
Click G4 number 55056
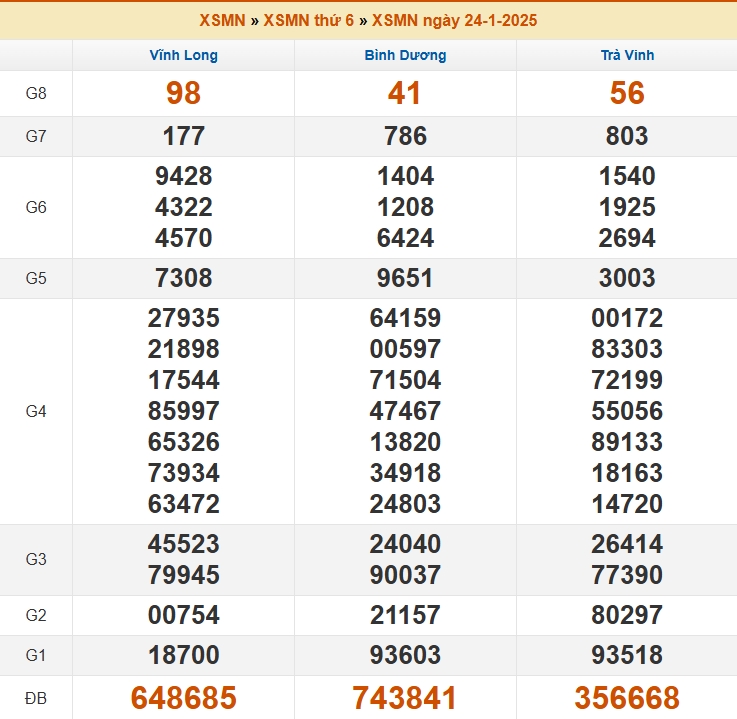tap(627, 411)
